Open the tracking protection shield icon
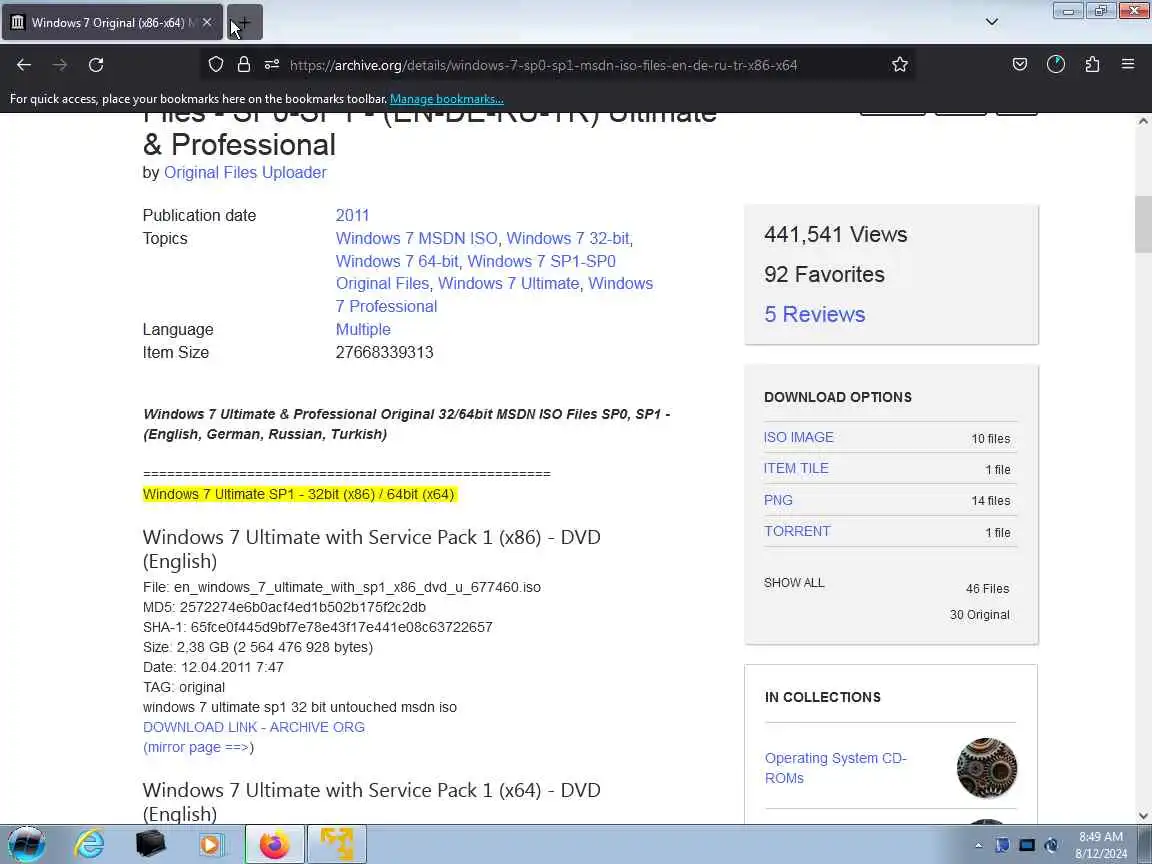This screenshot has height=864, width=1152. (x=215, y=65)
